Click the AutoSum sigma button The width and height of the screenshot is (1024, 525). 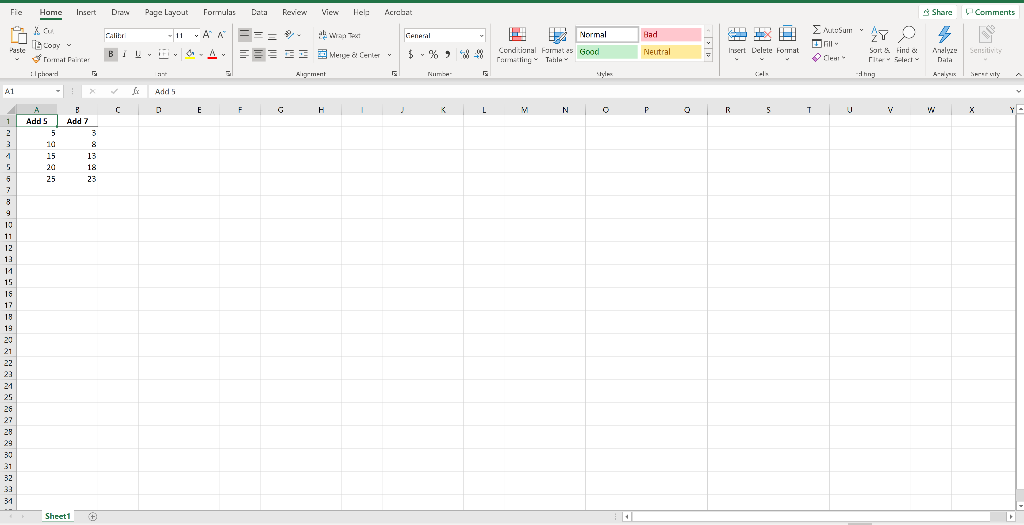834,30
